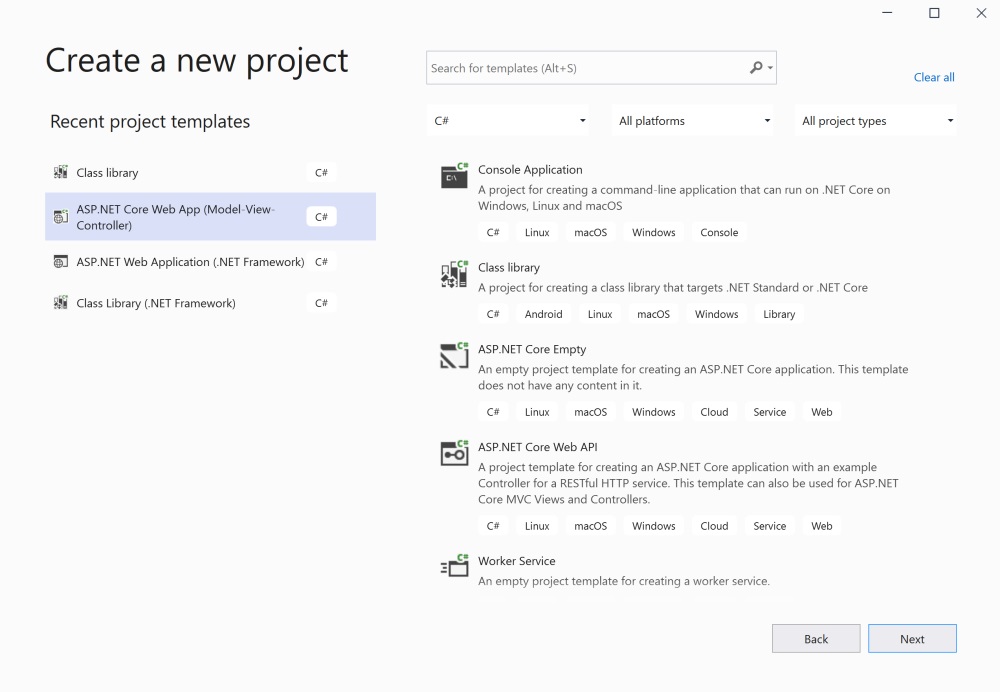Click macOS tag under Console Application
The height and width of the screenshot is (692, 1000).
tap(591, 232)
